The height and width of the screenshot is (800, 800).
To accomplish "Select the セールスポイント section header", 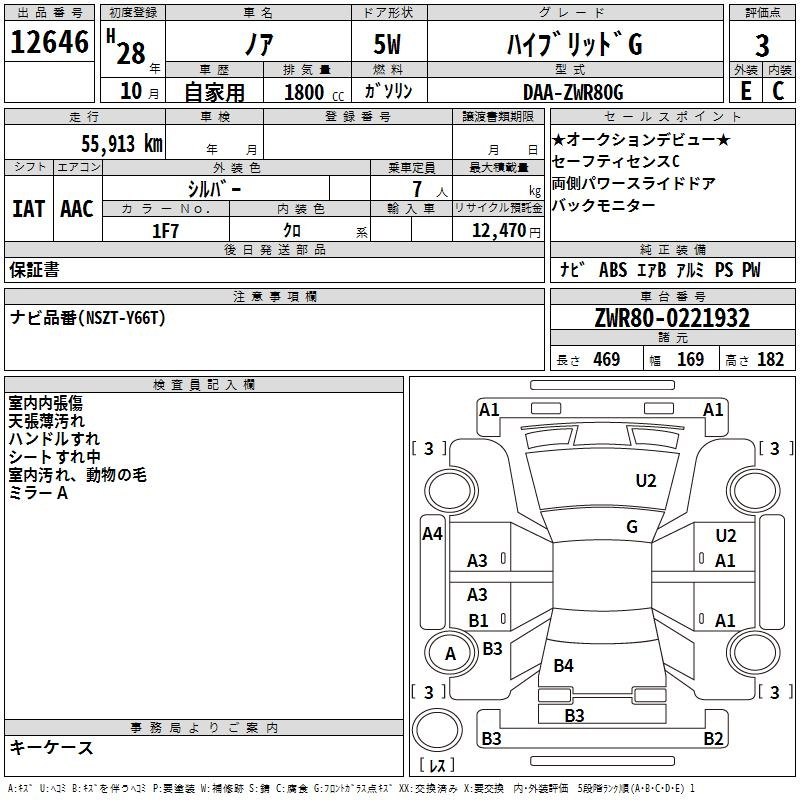I will click(672, 116).
